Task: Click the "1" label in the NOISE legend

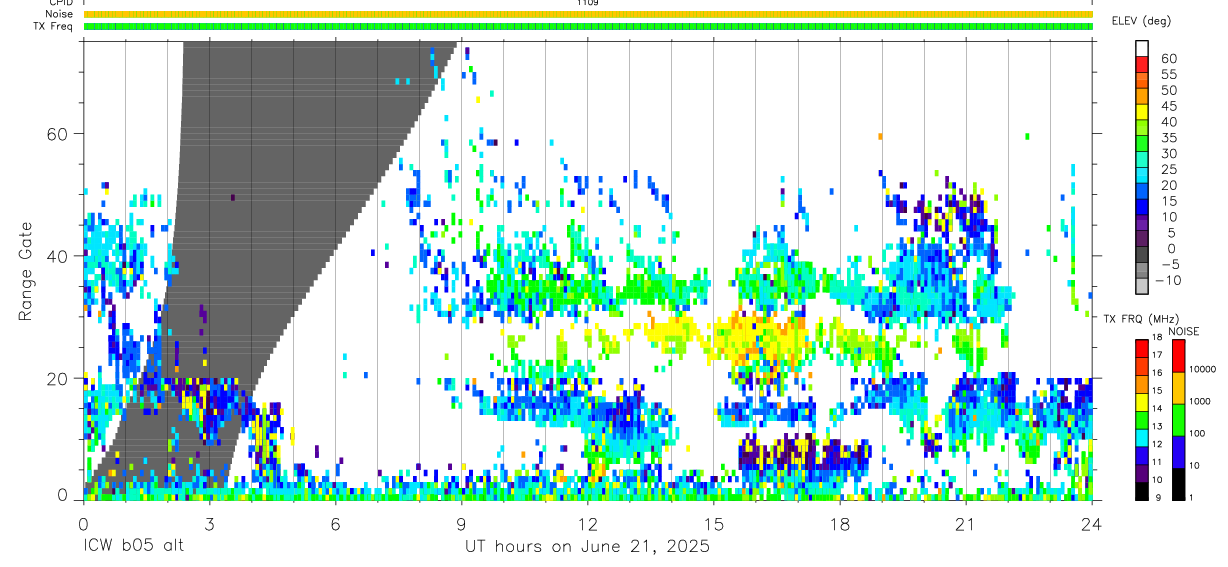Action: [1192, 497]
